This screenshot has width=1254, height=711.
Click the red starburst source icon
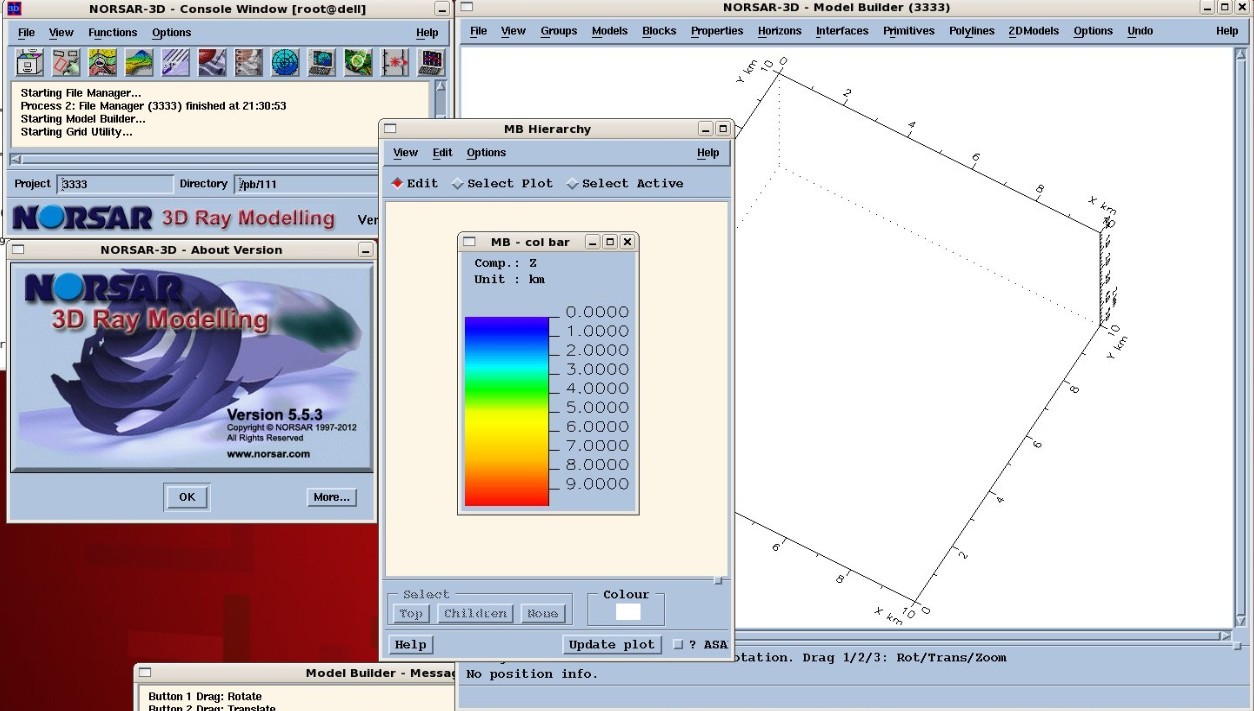(x=395, y=63)
